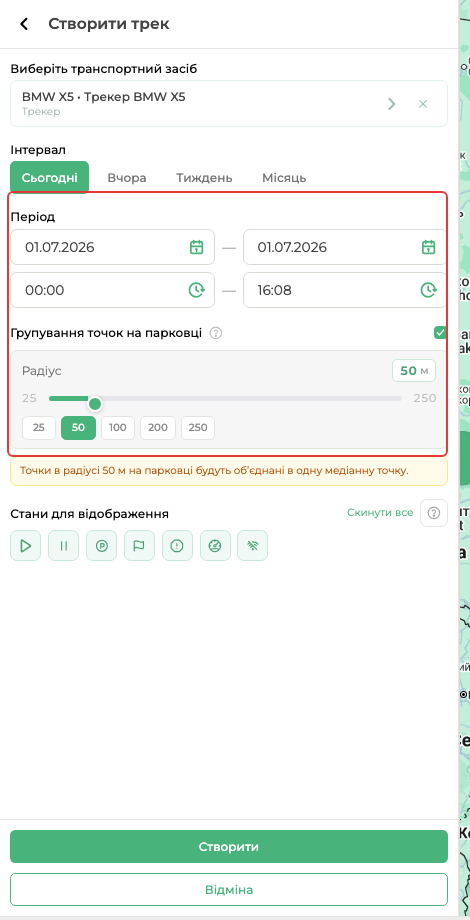Clear selected vehicle with X icon
Image resolution: width=470 pixels, height=920 pixels.
click(x=422, y=104)
